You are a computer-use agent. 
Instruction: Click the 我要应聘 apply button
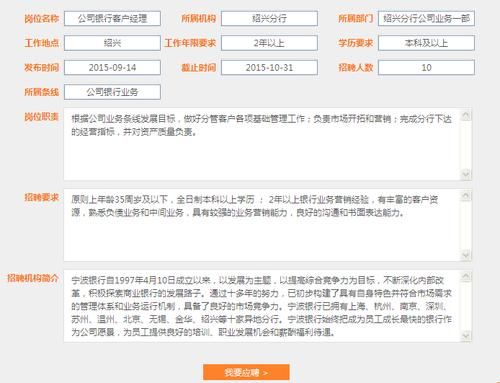coord(246,372)
